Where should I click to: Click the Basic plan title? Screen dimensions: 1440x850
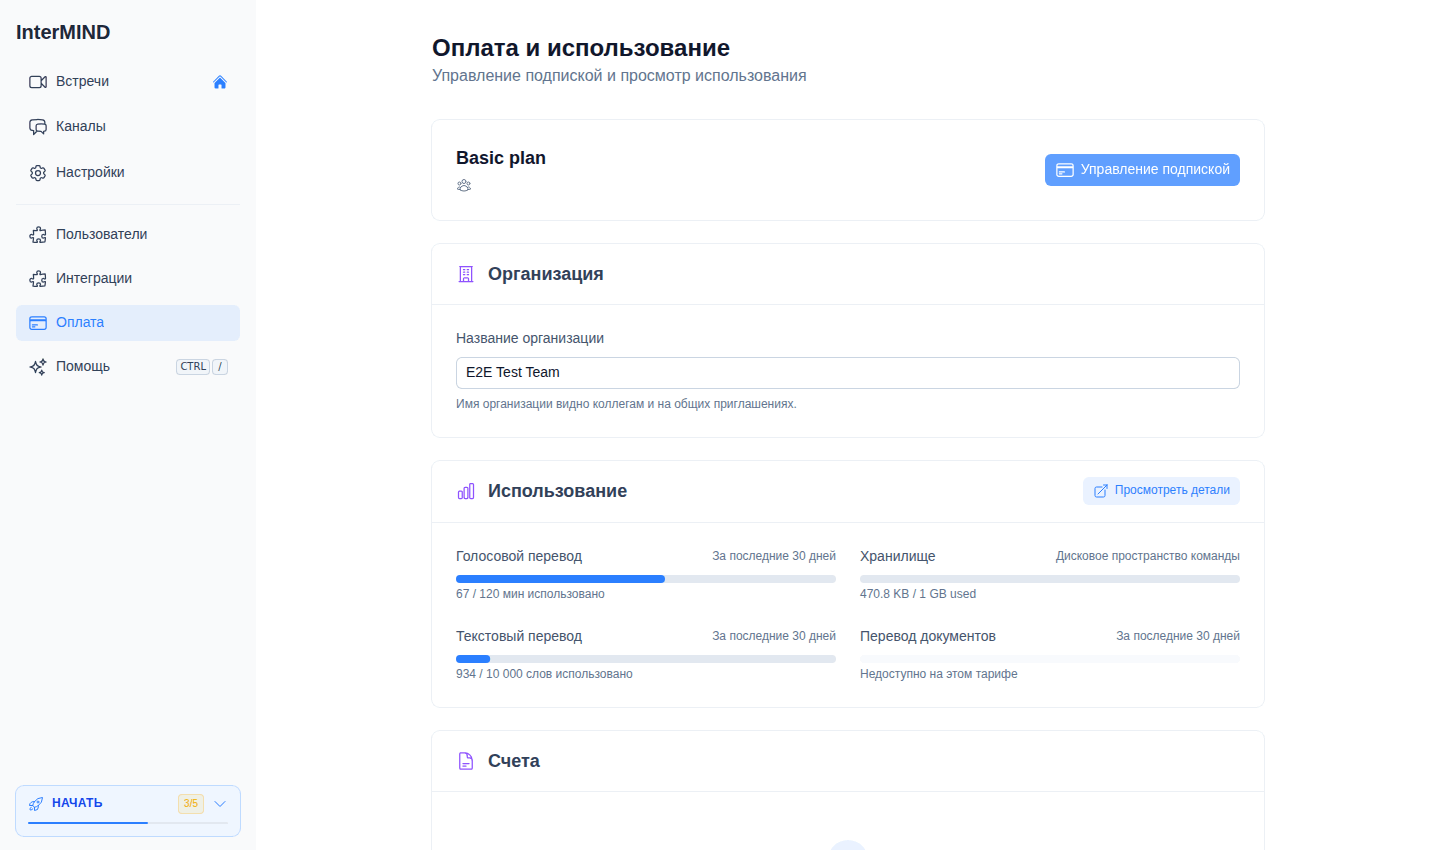pos(501,158)
